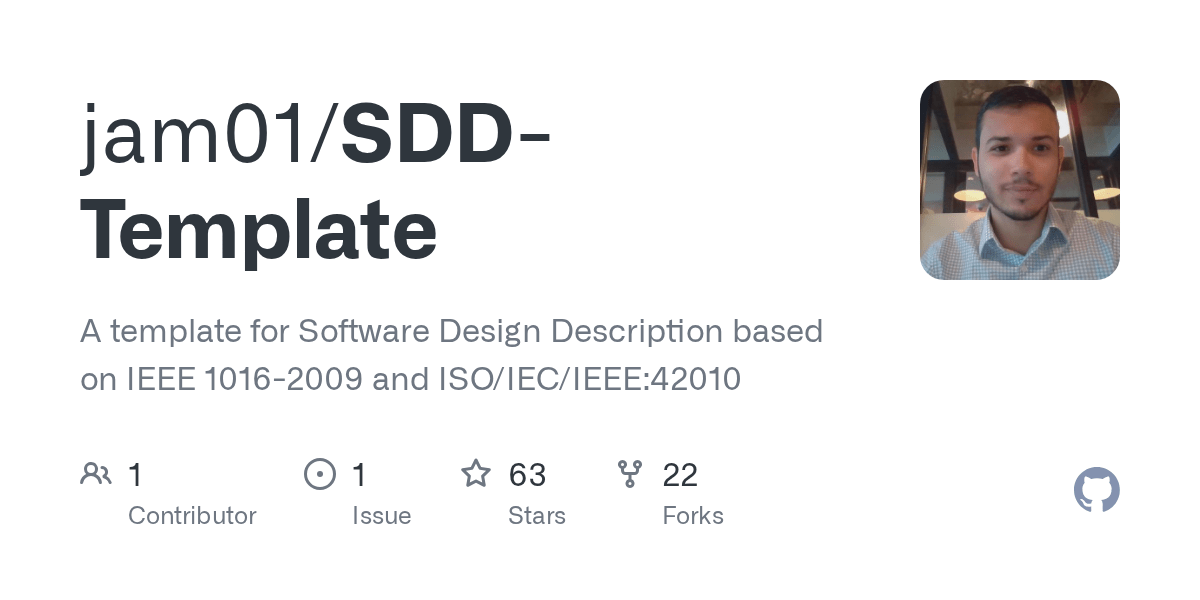Image resolution: width=1200 pixels, height=600 pixels.
Task: Click the bold word Template in title
Action: coord(259,231)
